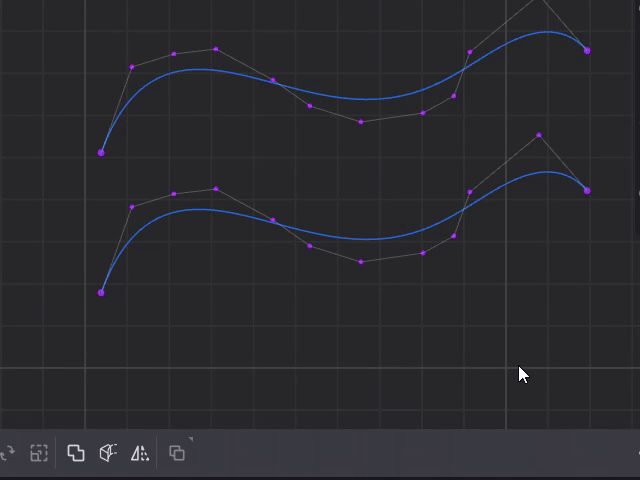Pick the upper curve's right endpoint
This screenshot has height=480, width=640.
[587, 51]
